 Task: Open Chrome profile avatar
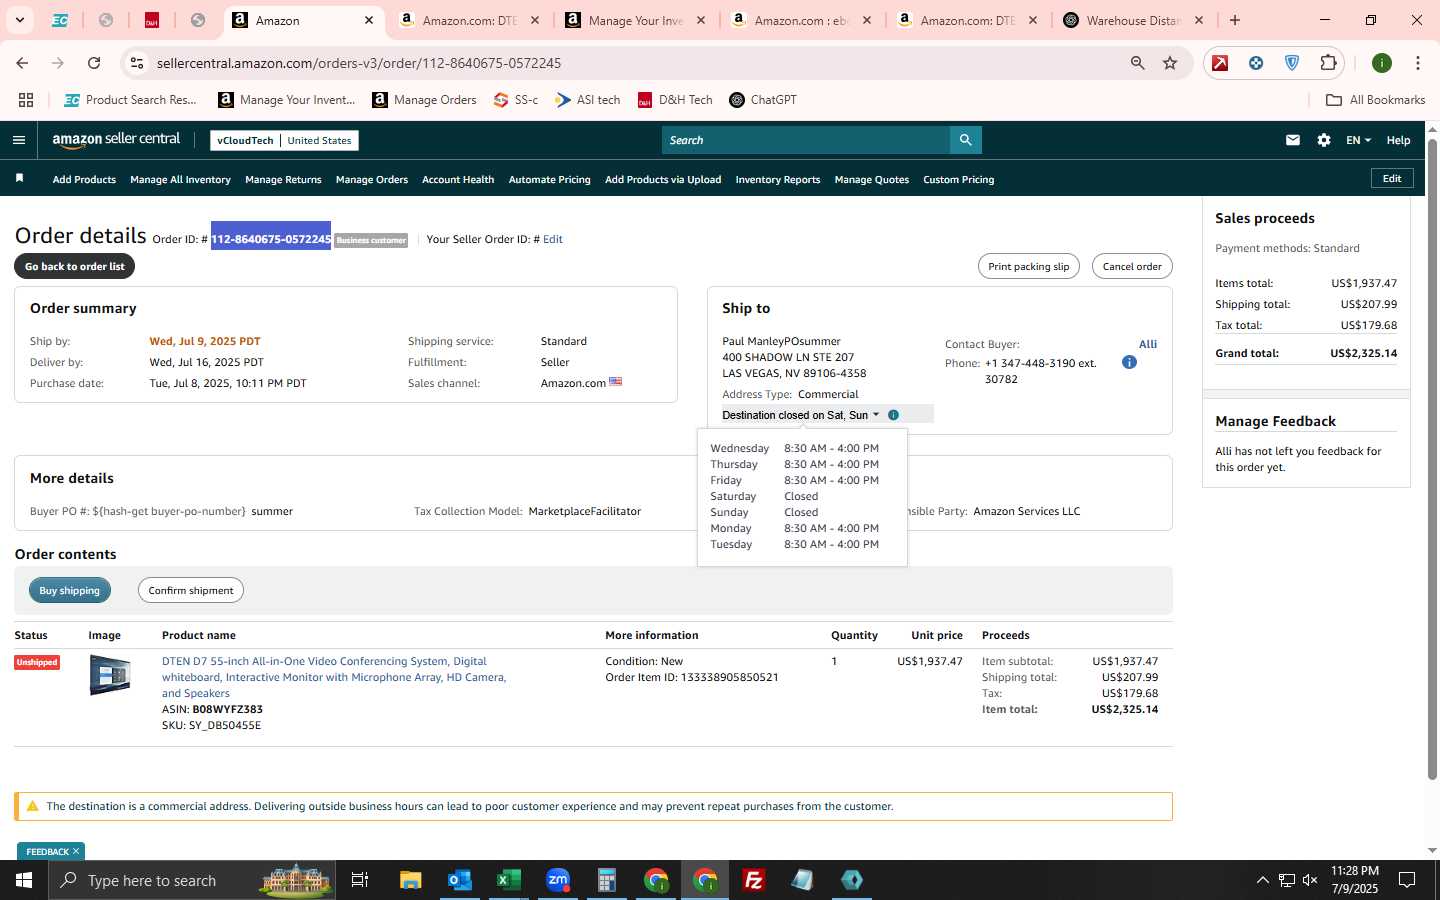click(x=1382, y=63)
